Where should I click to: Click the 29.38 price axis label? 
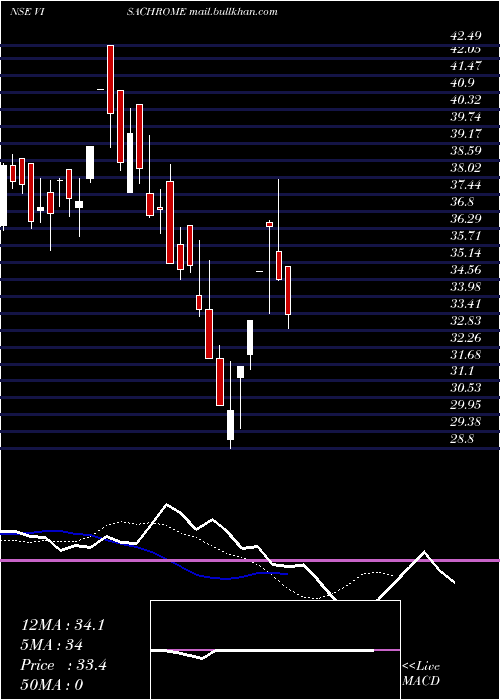pos(466,421)
